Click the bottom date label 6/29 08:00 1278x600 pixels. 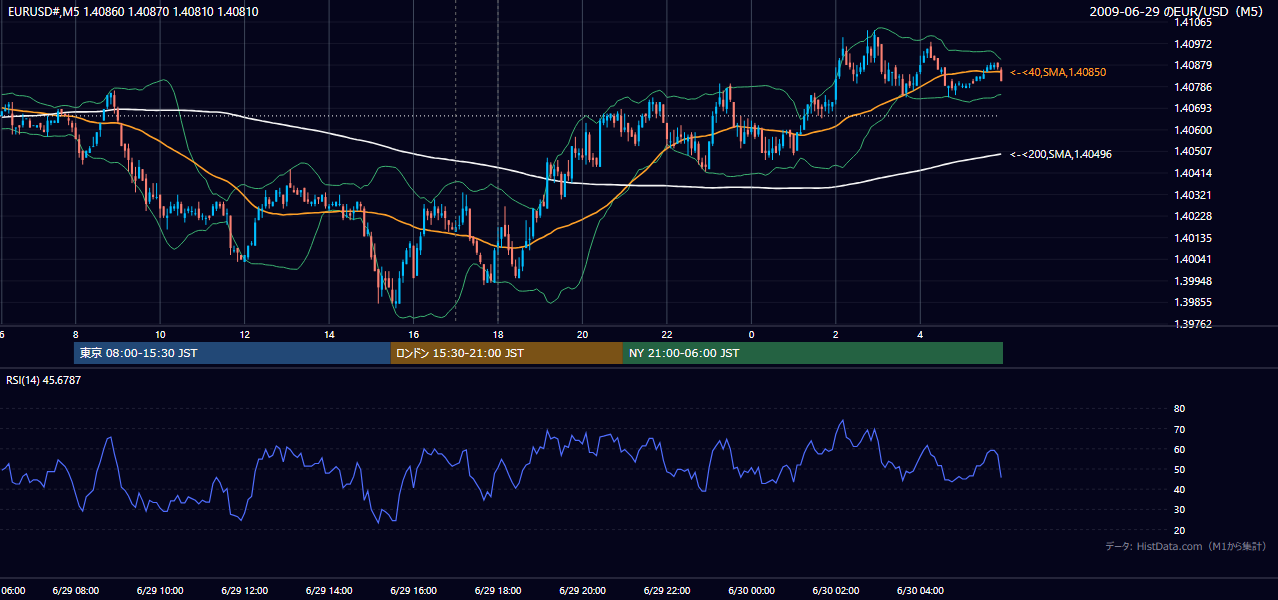click(76, 590)
